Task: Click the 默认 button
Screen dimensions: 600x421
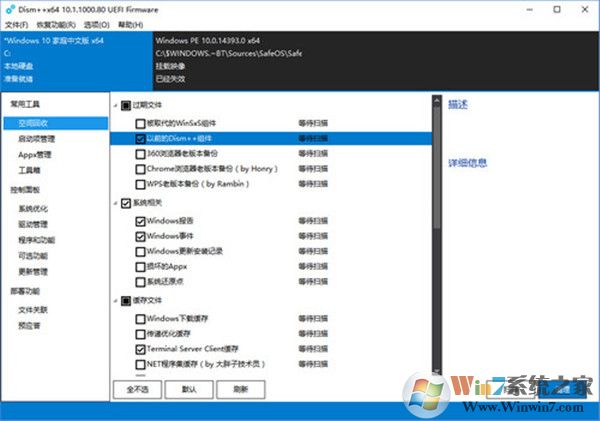Action: click(x=189, y=389)
